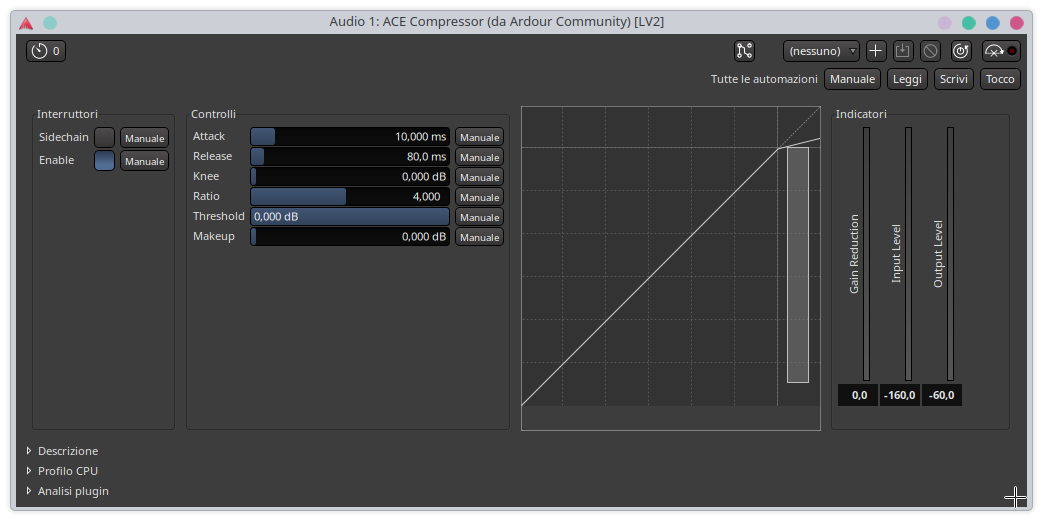Click the Input Level meter bar
The image size is (1043, 521).
[x=908, y=254]
